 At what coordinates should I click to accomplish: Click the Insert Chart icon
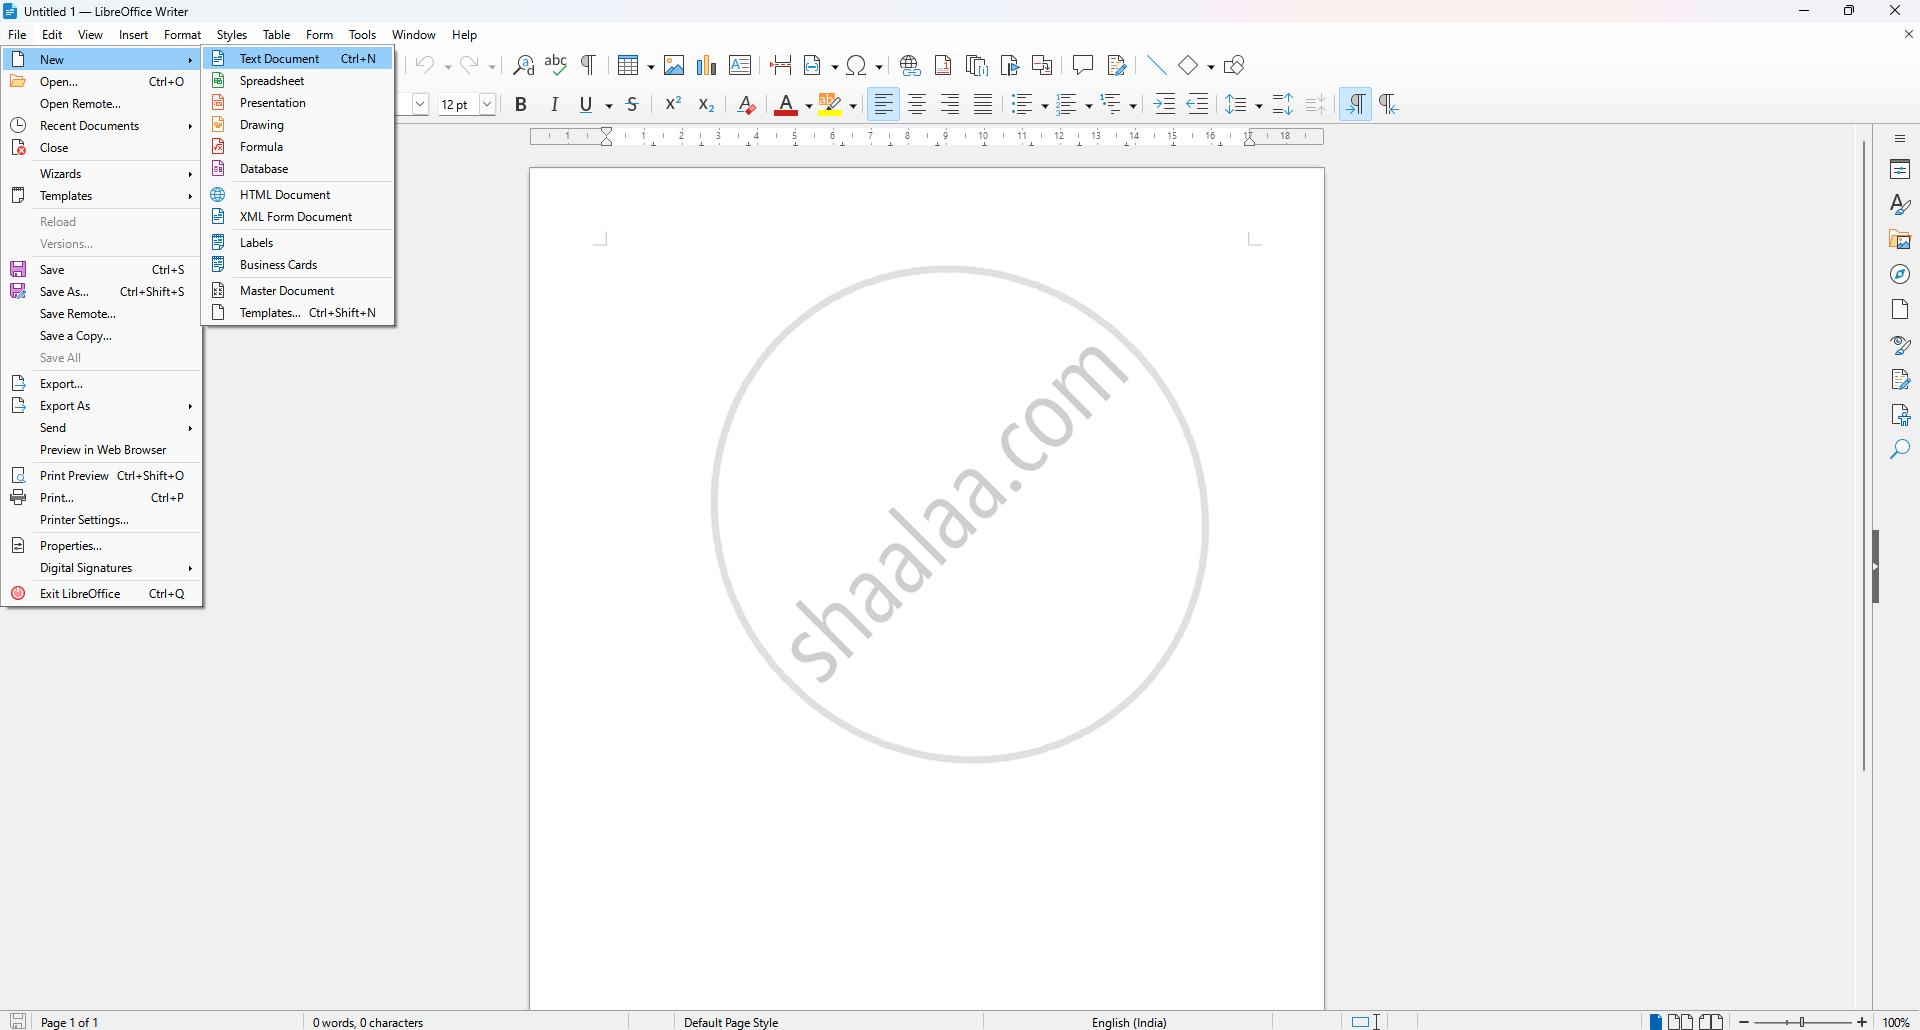(x=707, y=66)
